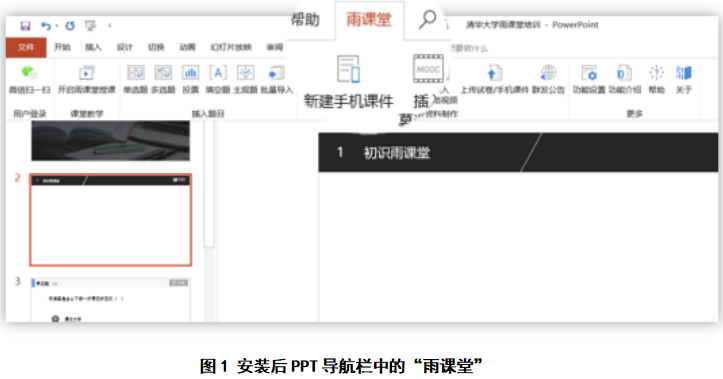Insert a 多选题 multiple-choice question
The height and width of the screenshot is (379, 723).
click(163, 79)
